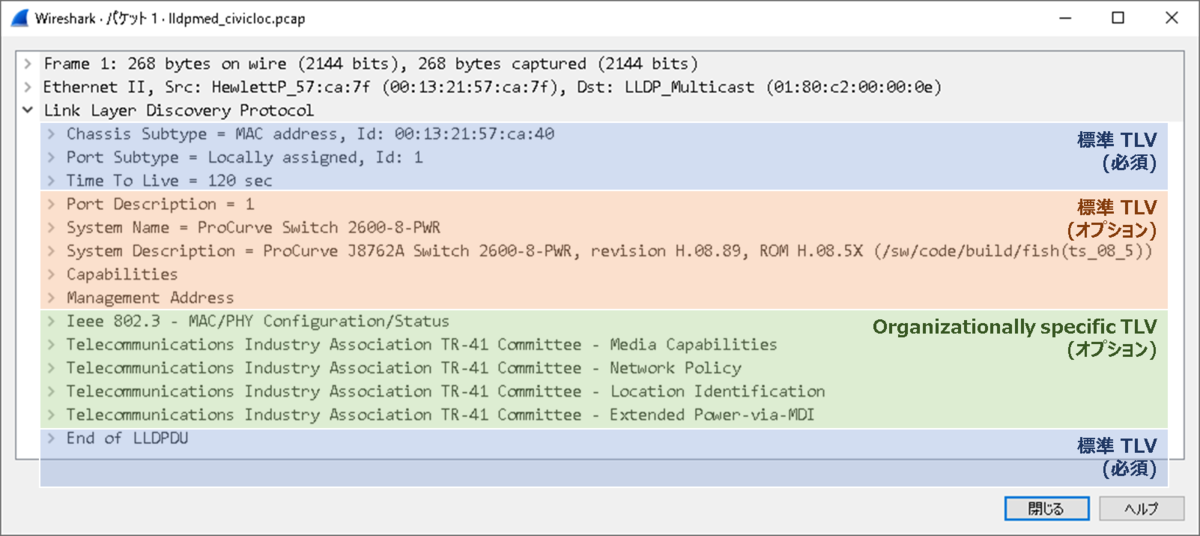Screen dimensions: 1200x536
Task: Select the Management Address row text
Action: [150, 298]
